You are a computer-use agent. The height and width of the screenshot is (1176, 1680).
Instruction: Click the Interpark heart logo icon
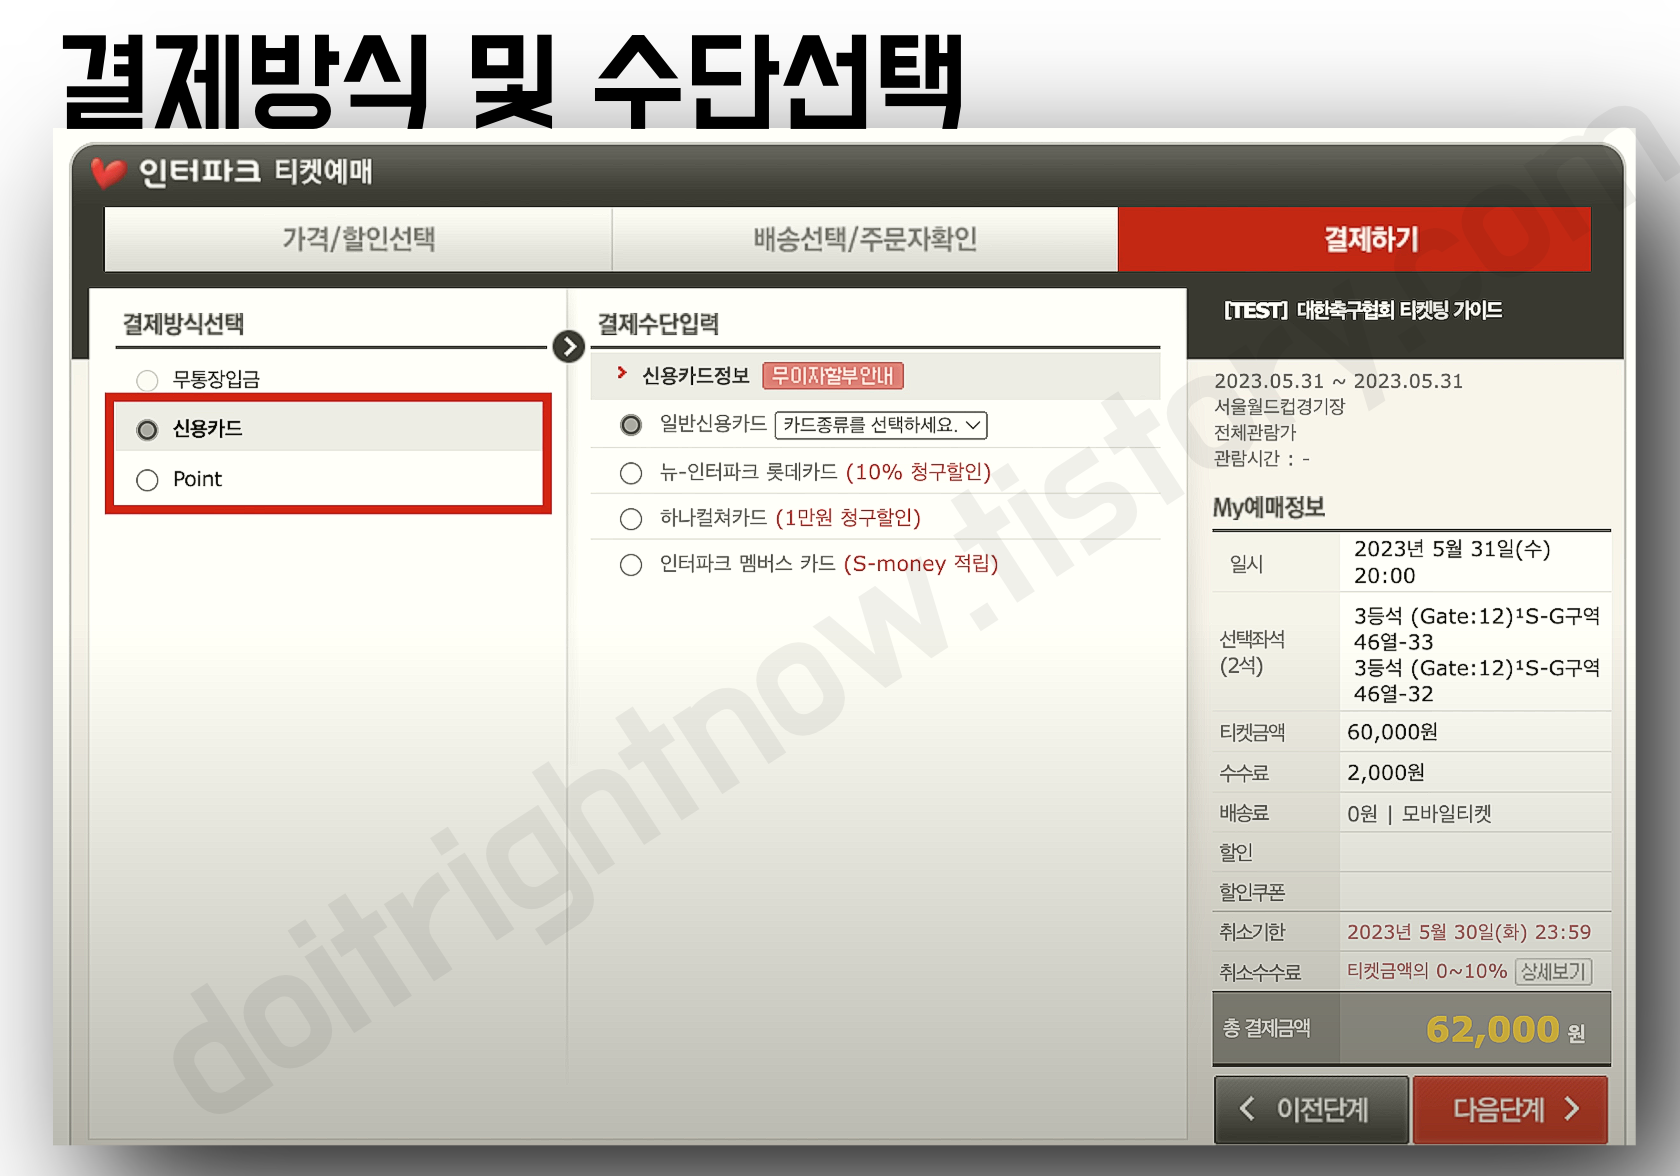pyautogui.click(x=108, y=172)
